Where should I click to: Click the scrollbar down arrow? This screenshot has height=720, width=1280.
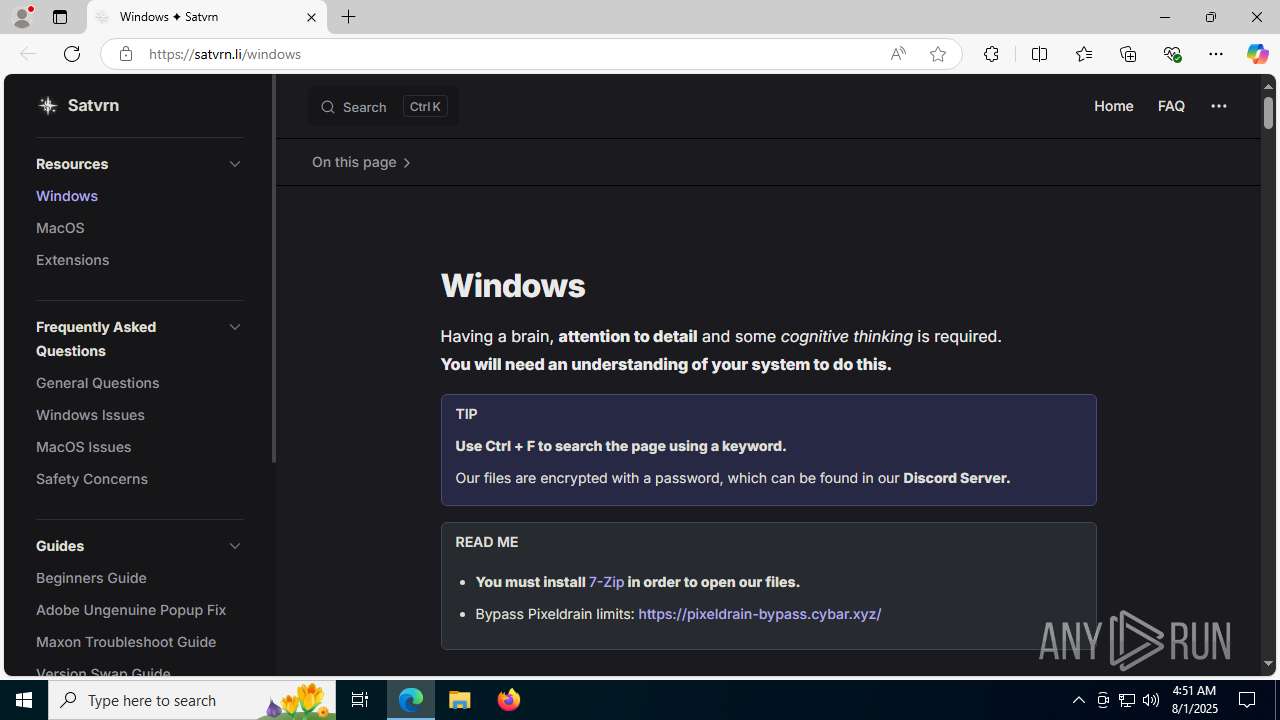pos(1268,663)
